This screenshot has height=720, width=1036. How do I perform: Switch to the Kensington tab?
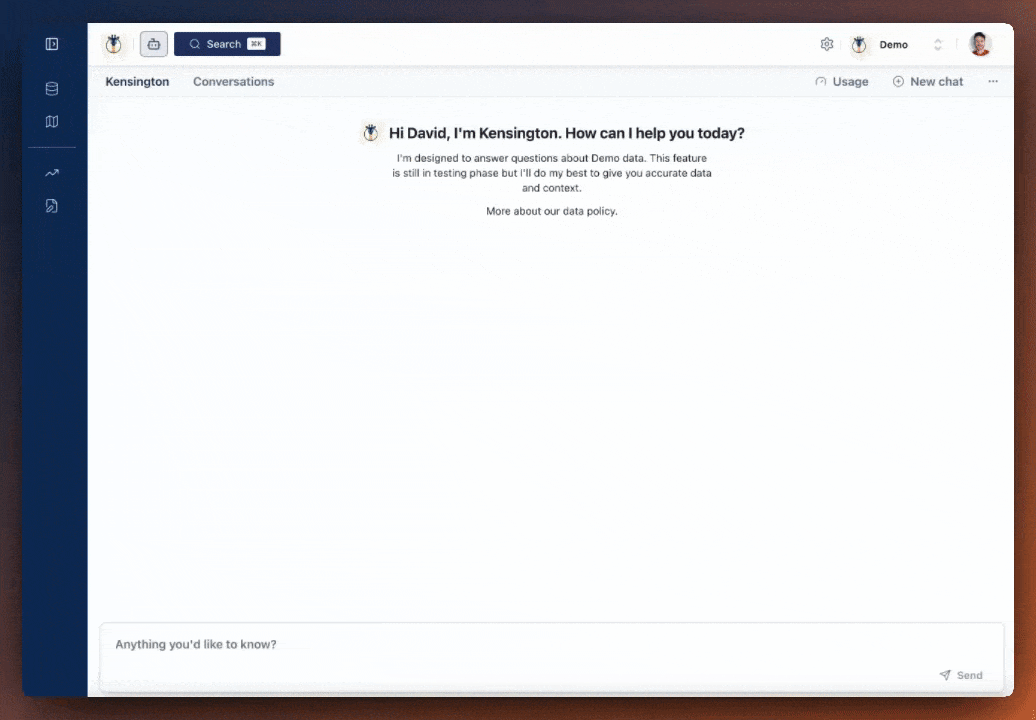137,82
